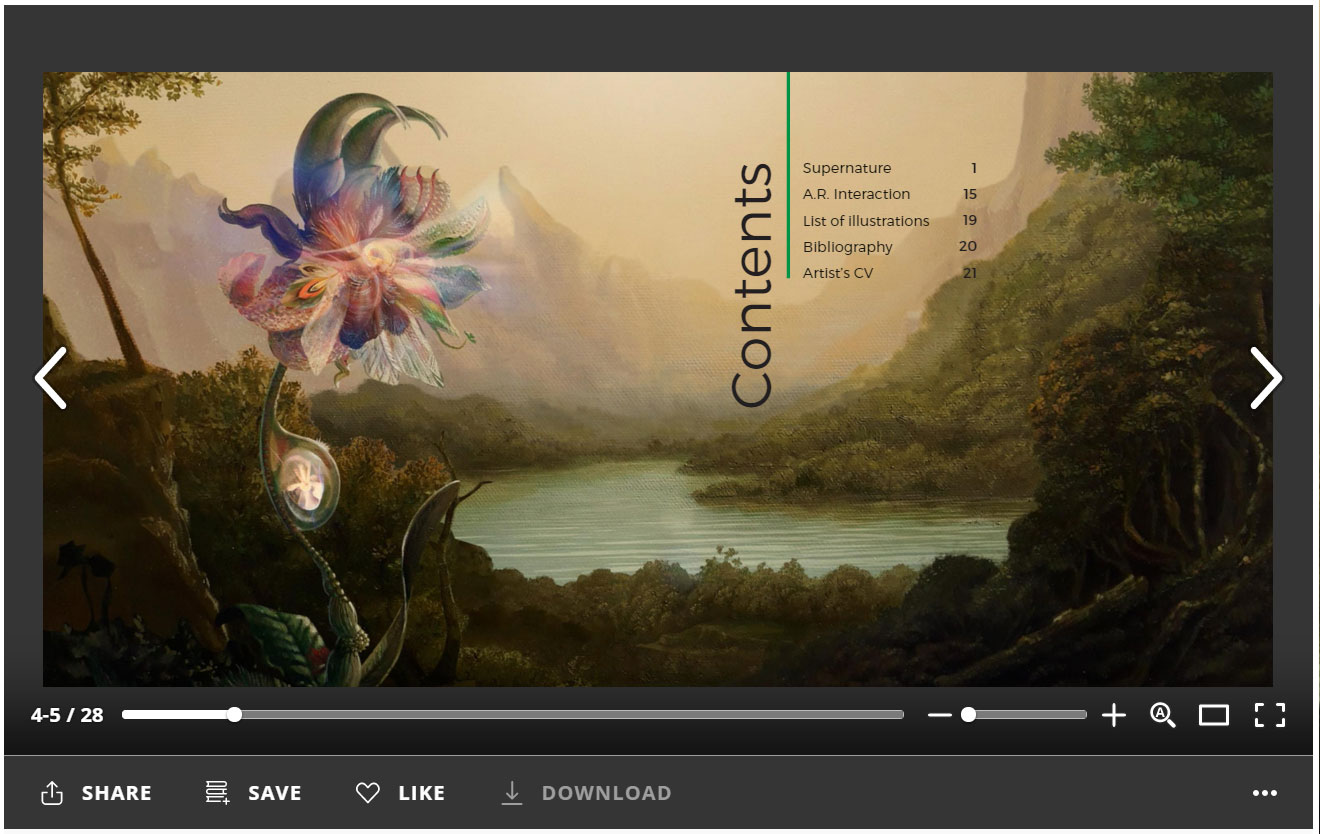Viewport: 1320px width, 834px height.
Task: Go back using the left arrow
Action: [x=51, y=378]
